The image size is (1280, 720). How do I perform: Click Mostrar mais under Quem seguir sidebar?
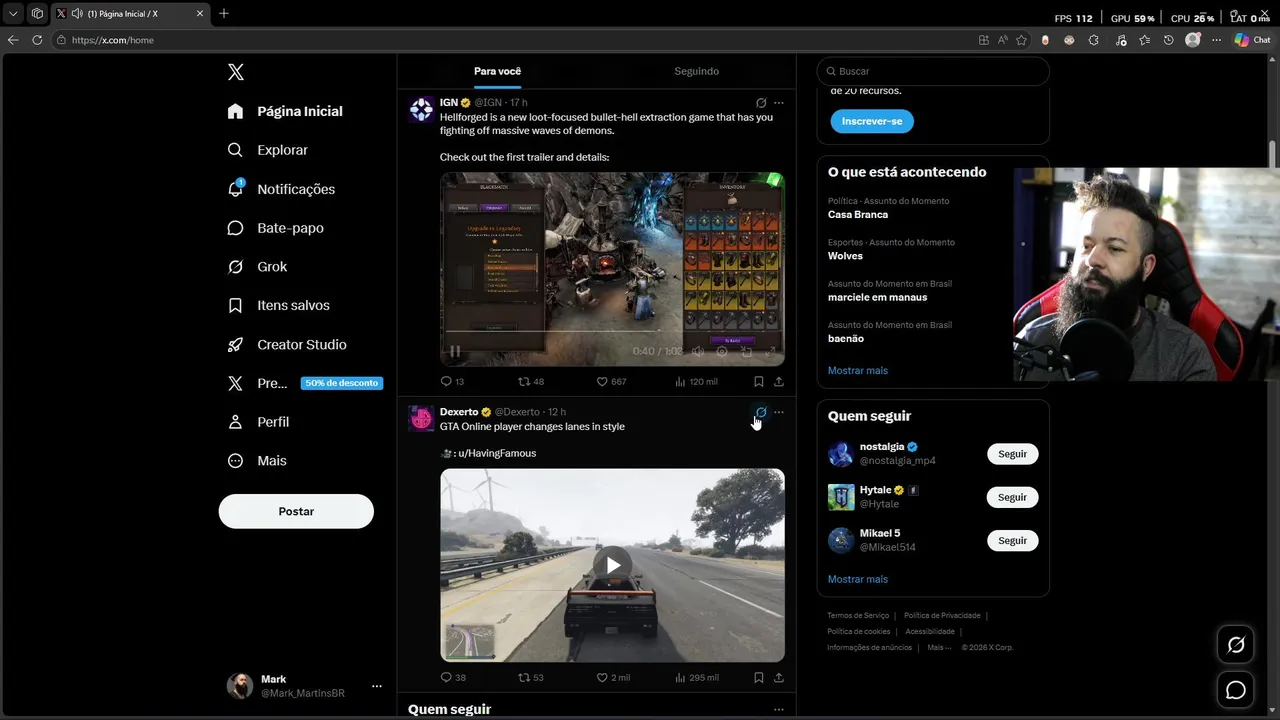pos(858,579)
